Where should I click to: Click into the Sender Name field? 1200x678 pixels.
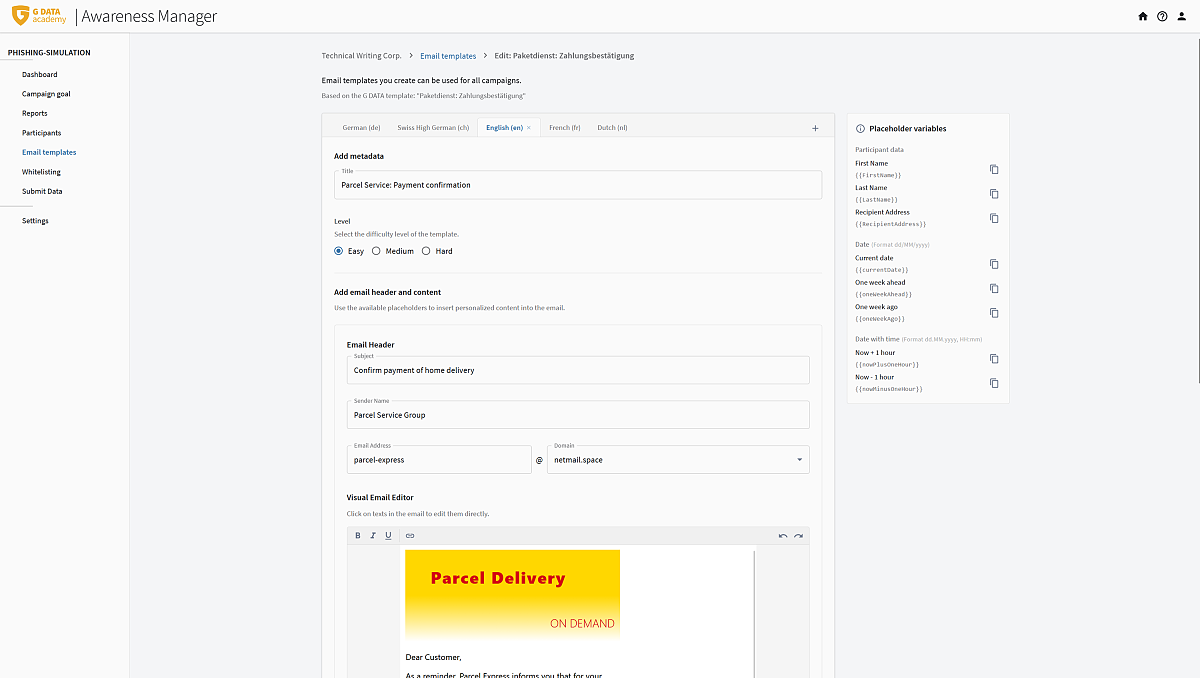tap(578, 415)
